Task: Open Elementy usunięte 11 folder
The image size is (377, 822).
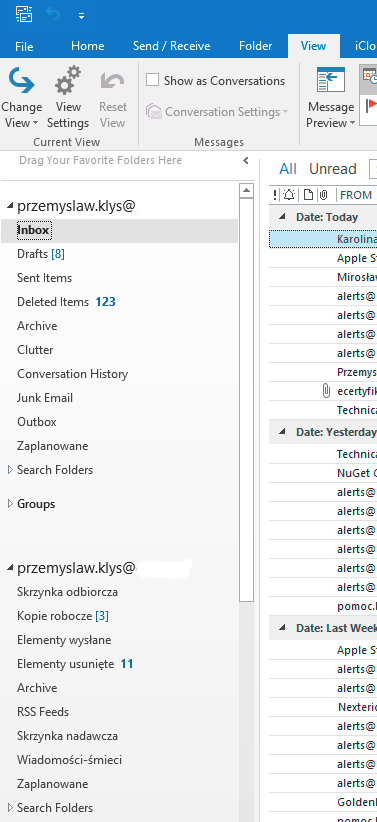Action: click(75, 664)
